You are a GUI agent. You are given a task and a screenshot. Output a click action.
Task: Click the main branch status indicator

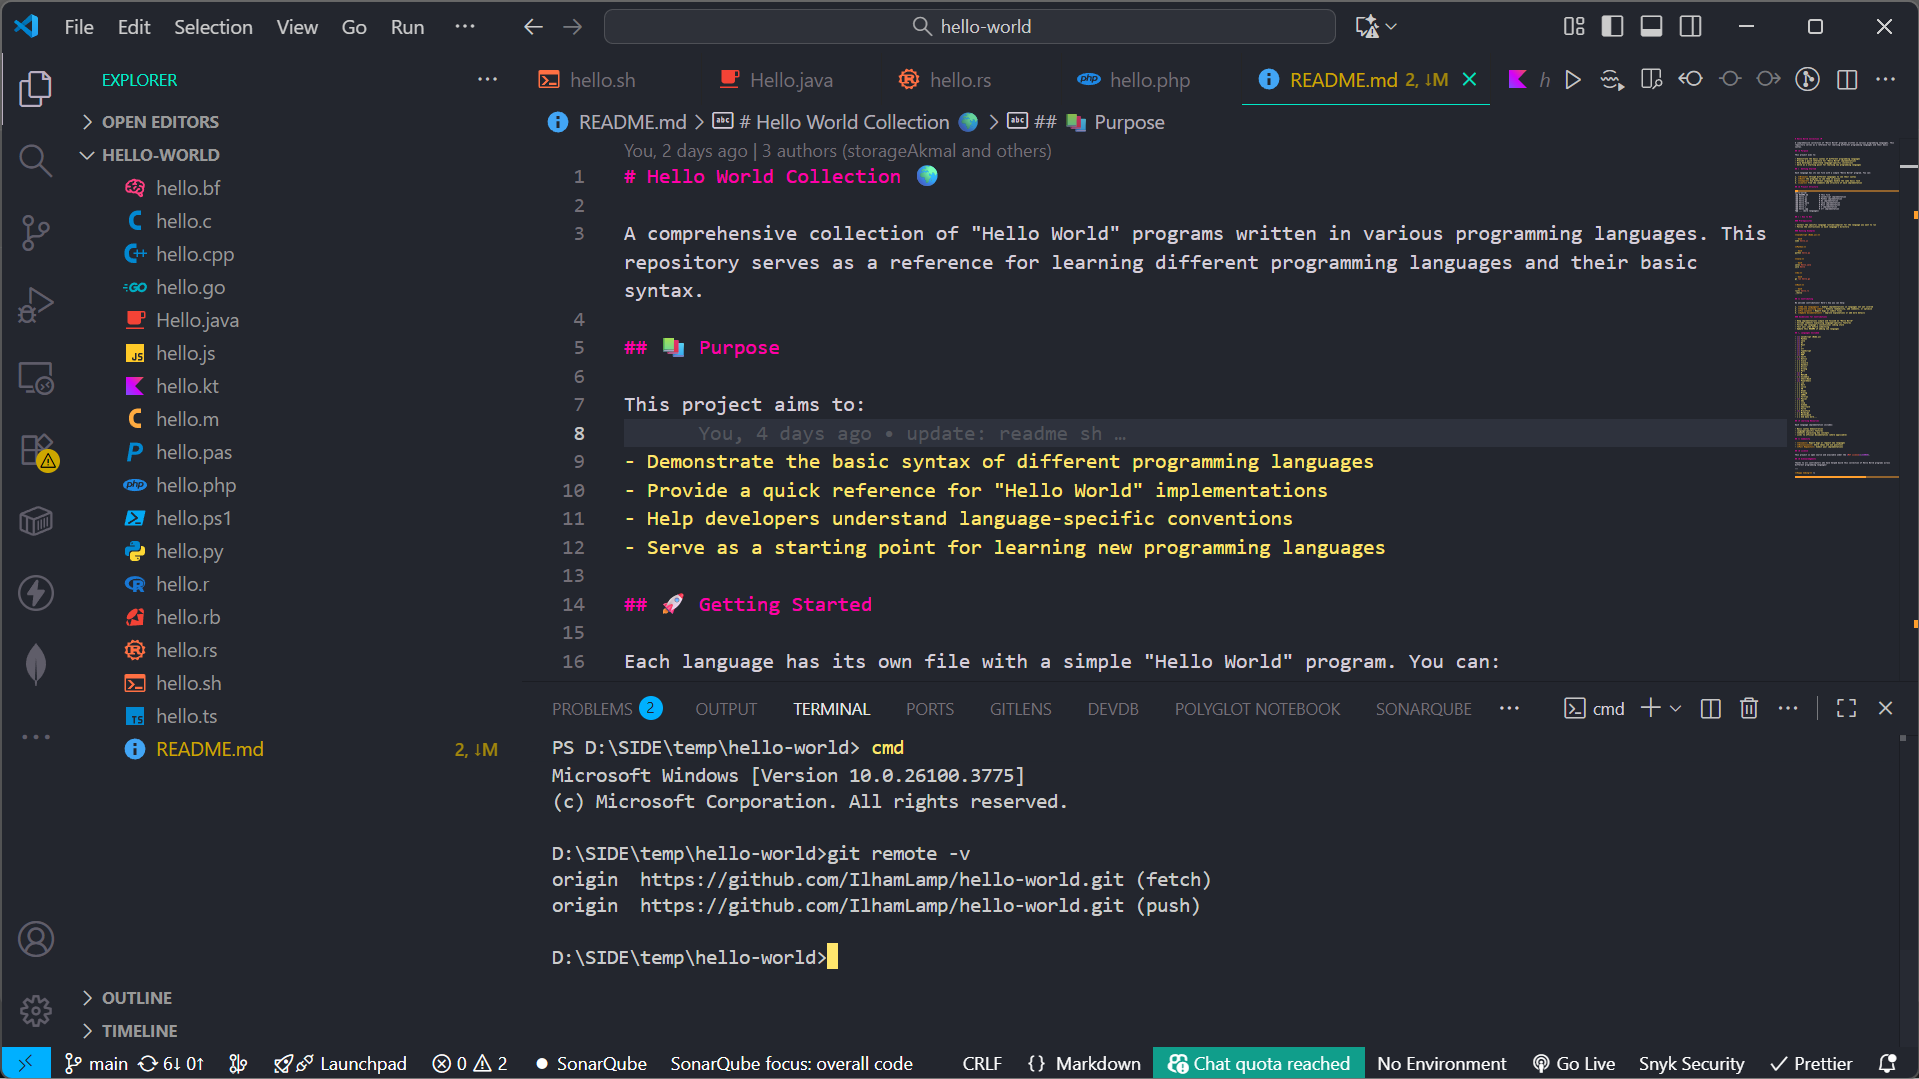tap(97, 1063)
